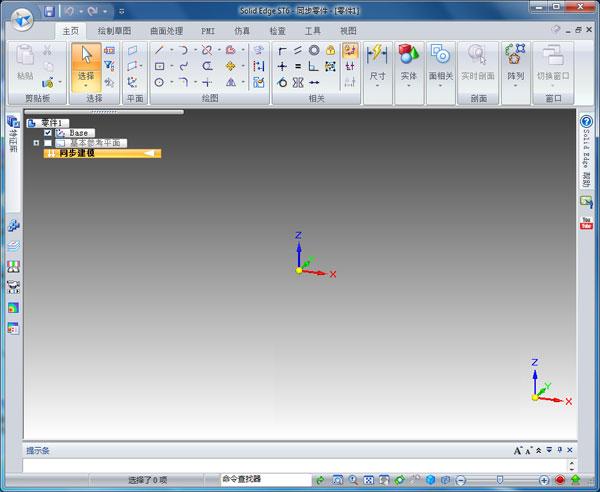Click the Parallel relationship icon
The height and width of the screenshot is (492, 600).
298,50
